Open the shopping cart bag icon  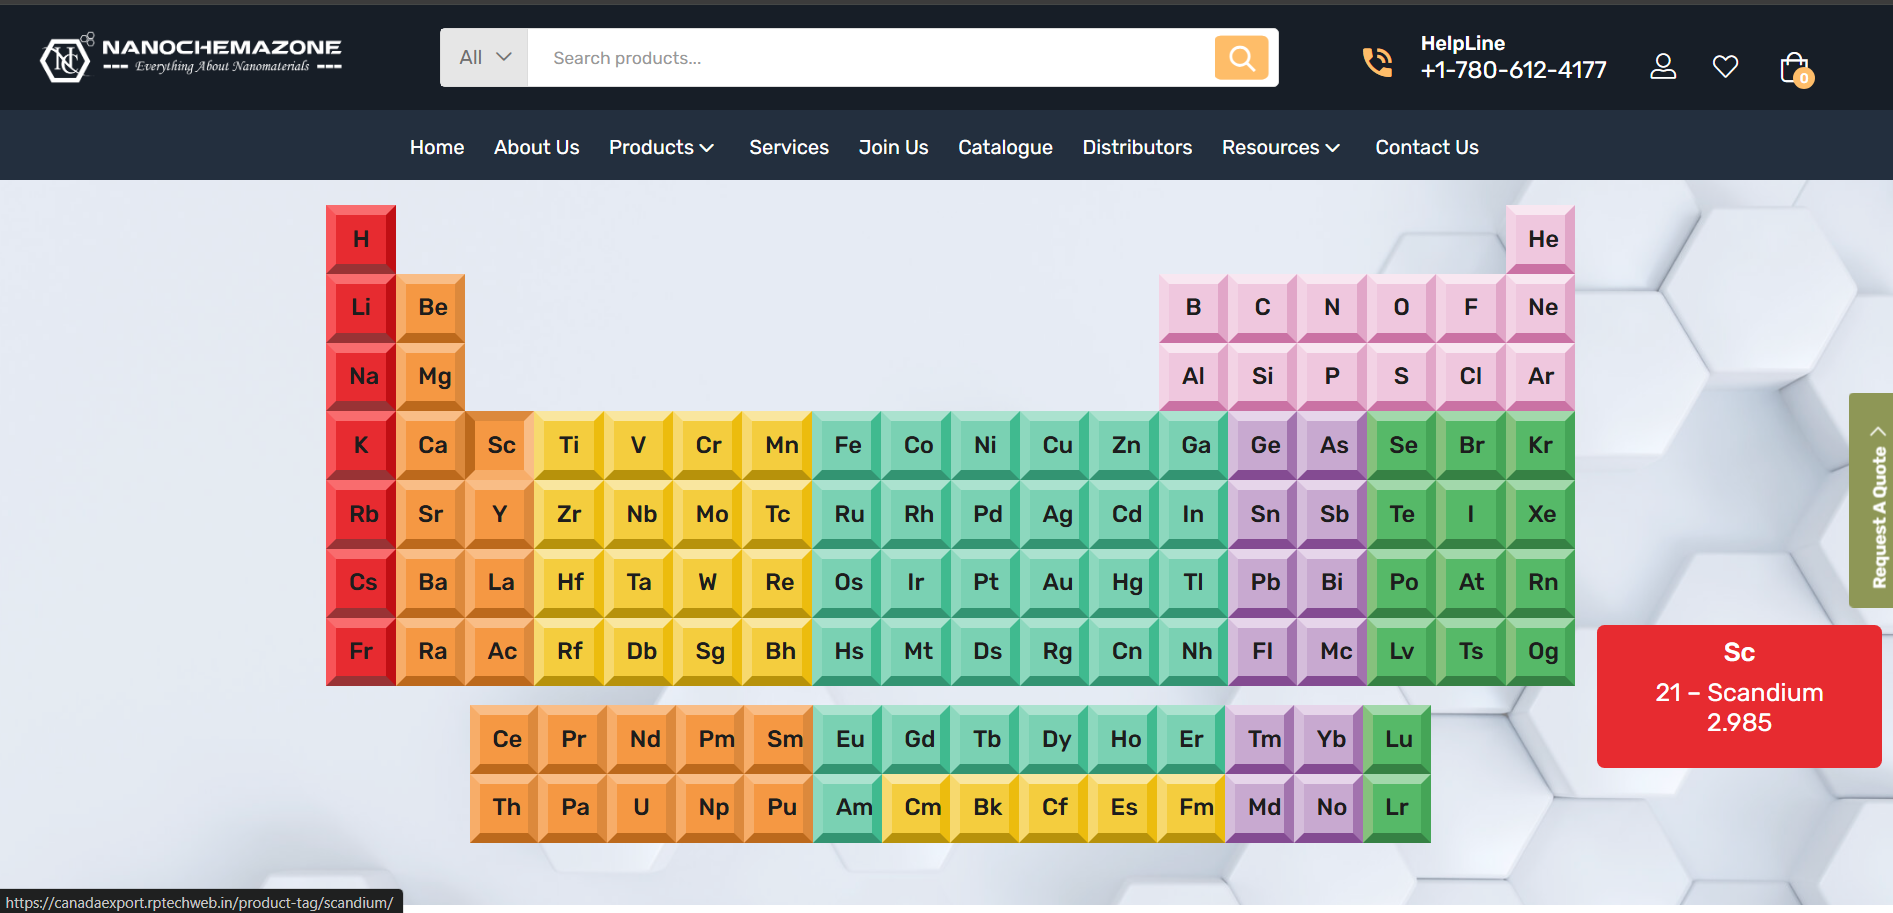(1796, 68)
